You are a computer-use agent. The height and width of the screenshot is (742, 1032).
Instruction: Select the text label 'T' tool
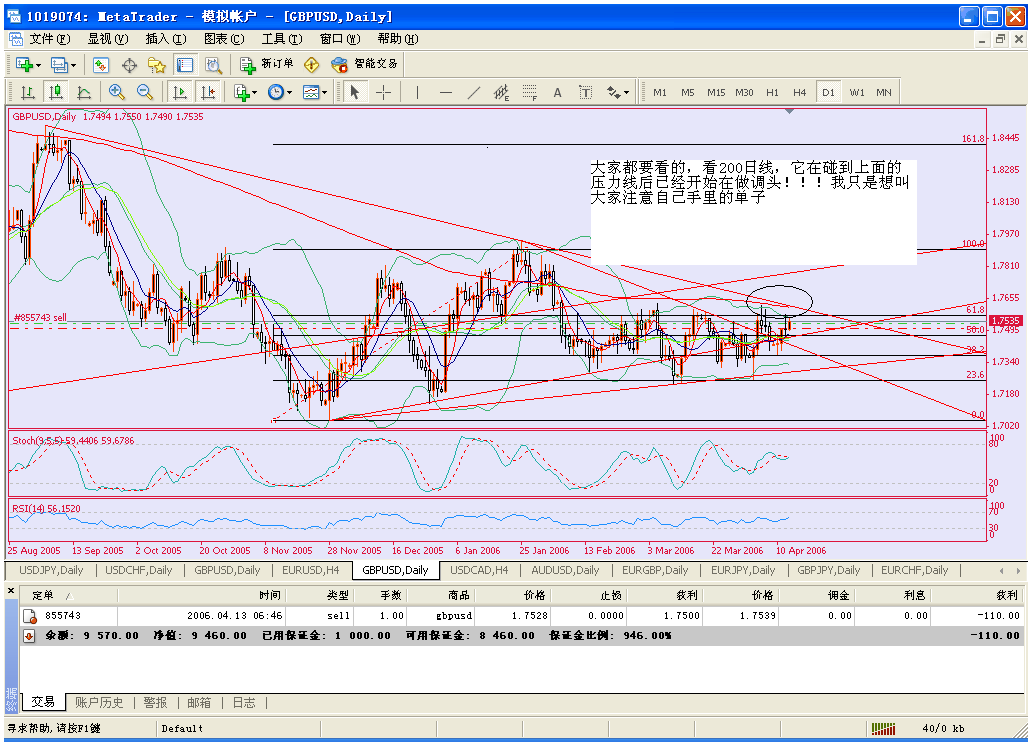click(x=585, y=92)
